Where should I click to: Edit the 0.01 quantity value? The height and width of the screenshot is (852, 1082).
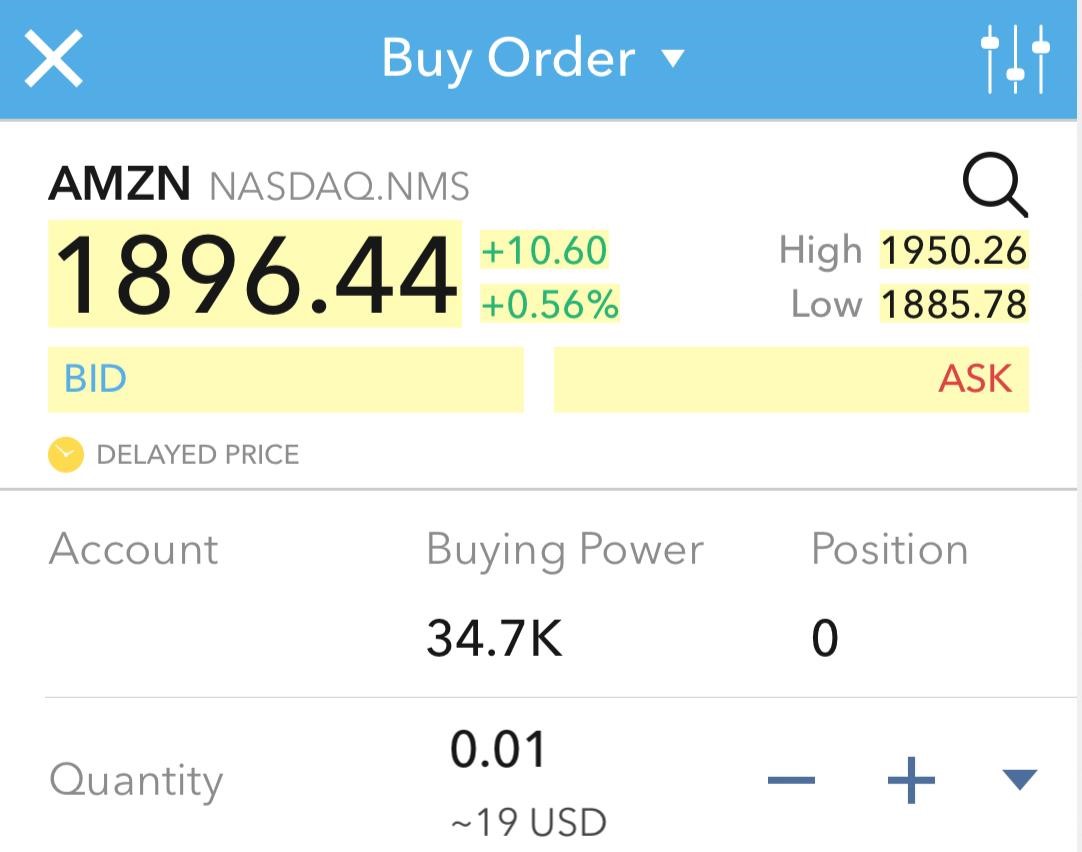click(x=498, y=750)
